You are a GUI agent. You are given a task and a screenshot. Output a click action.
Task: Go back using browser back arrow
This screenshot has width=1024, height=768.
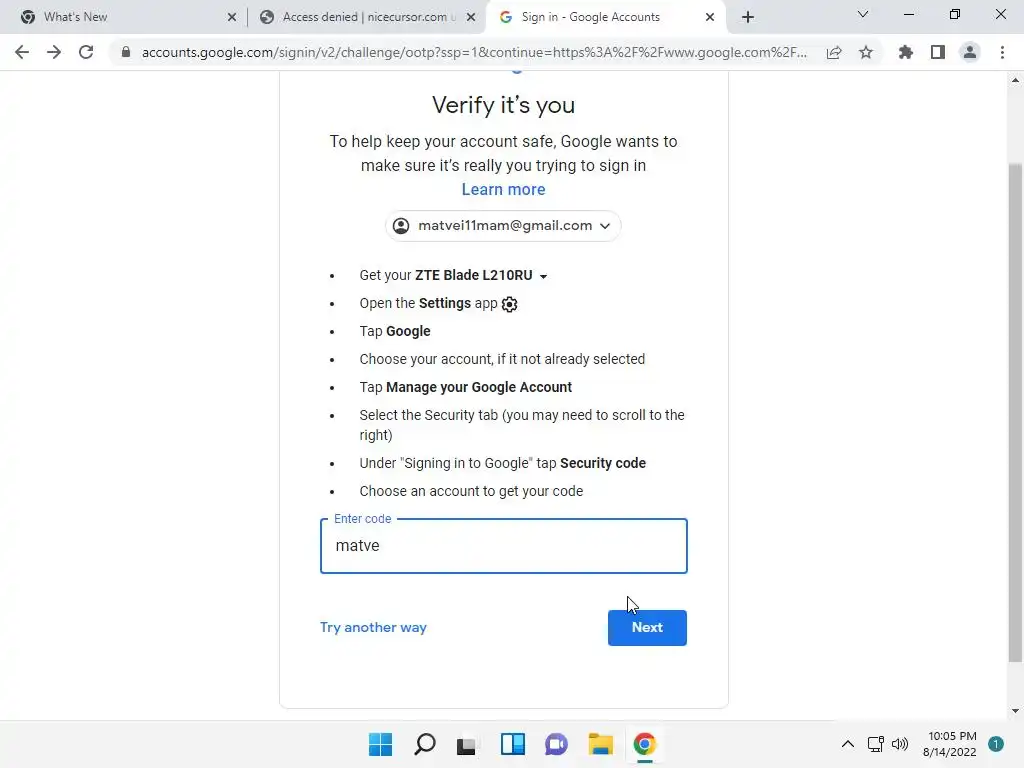(22, 52)
